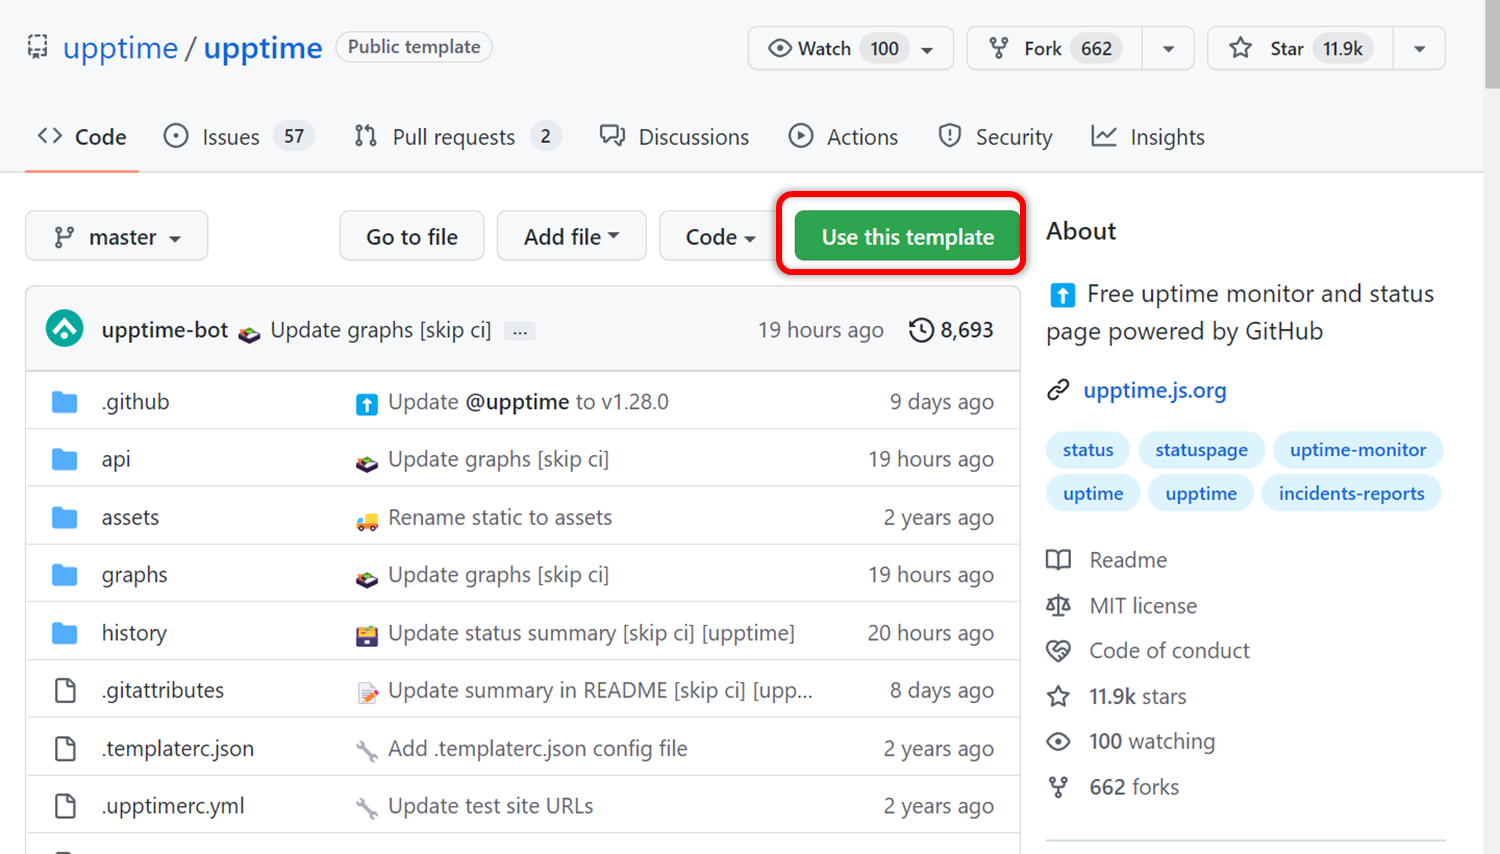The width and height of the screenshot is (1500, 854).
Task: Expand the Watch dropdown arrow
Action: click(x=928, y=49)
